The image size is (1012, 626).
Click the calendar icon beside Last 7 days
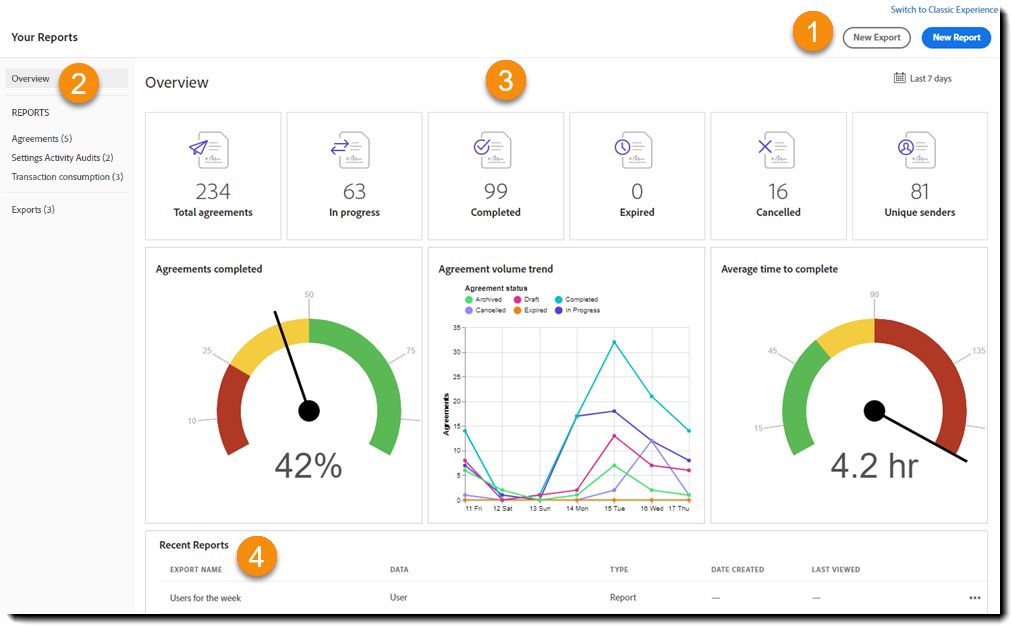[x=899, y=78]
